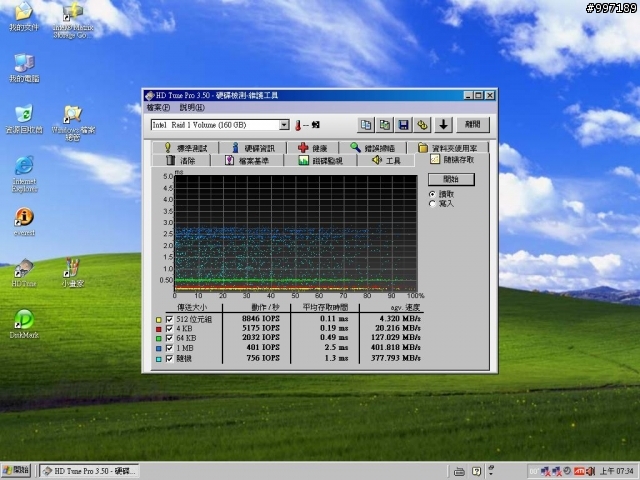Click the 上午 07:34 taskbar clock
Image resolution: width=640 pixels, height=480 pixels.
point(616,471)
